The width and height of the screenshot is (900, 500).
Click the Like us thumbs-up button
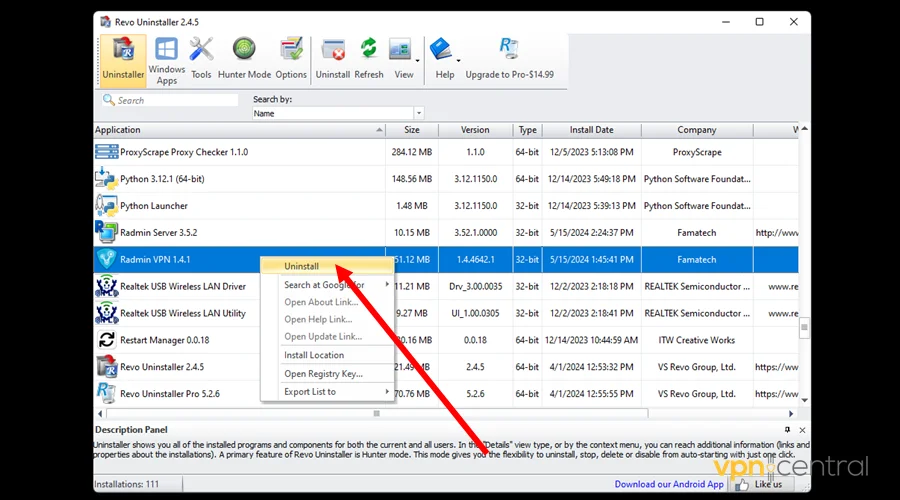[760, 485]
